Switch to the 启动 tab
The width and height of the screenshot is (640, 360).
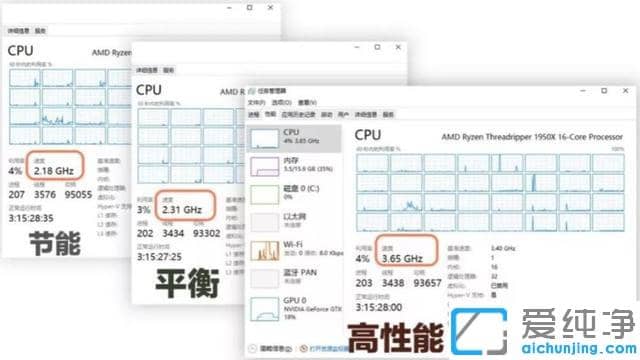coord(327,115)
